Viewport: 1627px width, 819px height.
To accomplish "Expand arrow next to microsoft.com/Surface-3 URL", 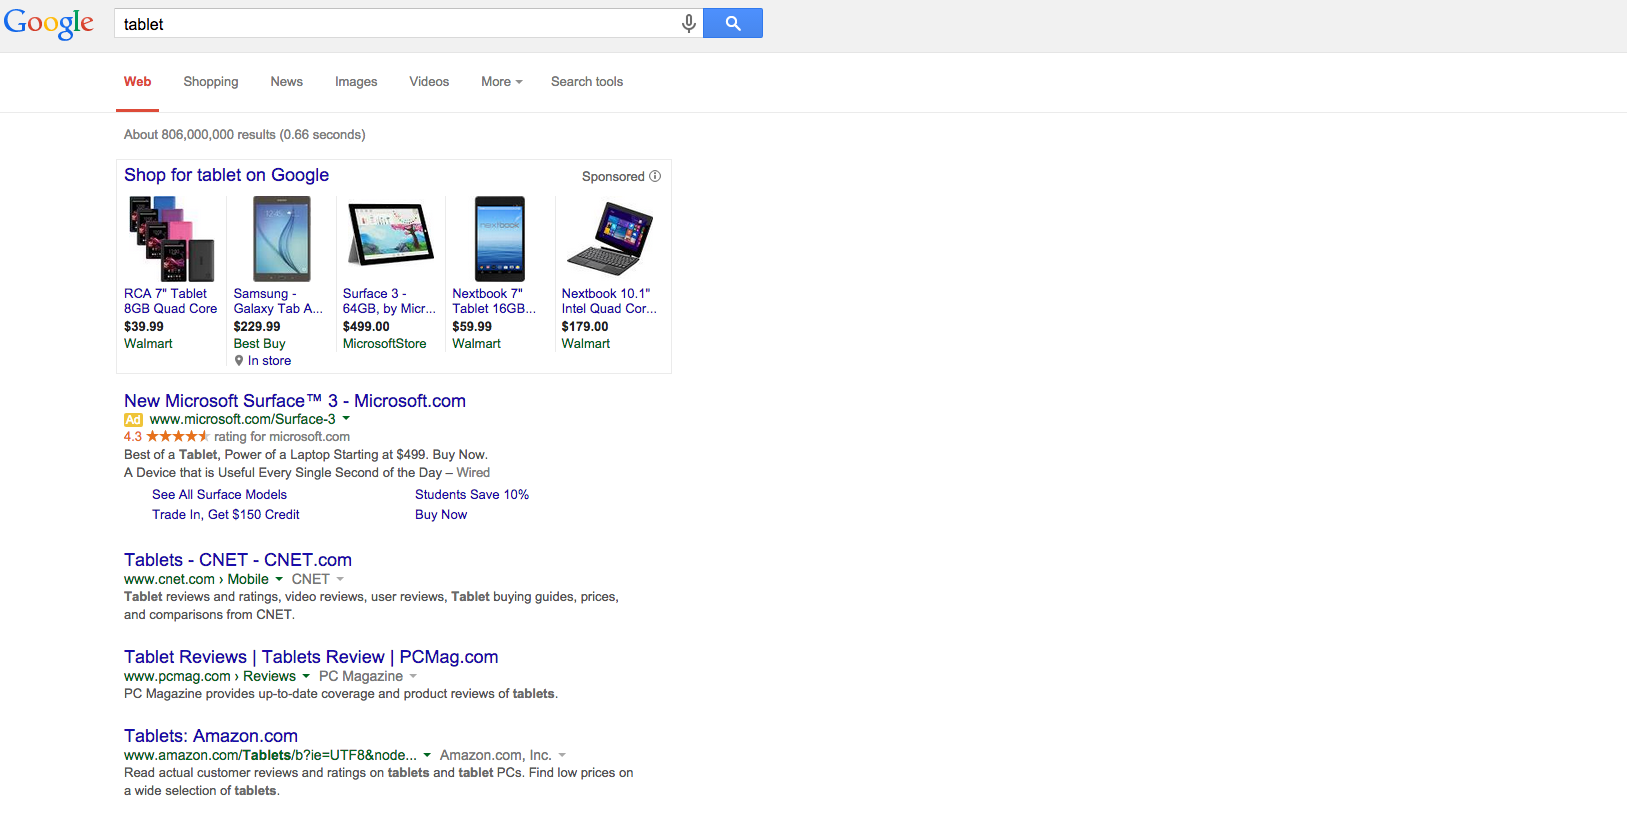I will pos(346,419).
